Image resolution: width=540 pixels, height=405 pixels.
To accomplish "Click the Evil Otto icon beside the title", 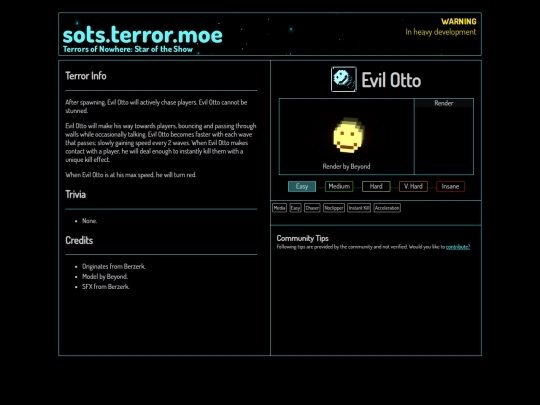I will coord(343,79).
